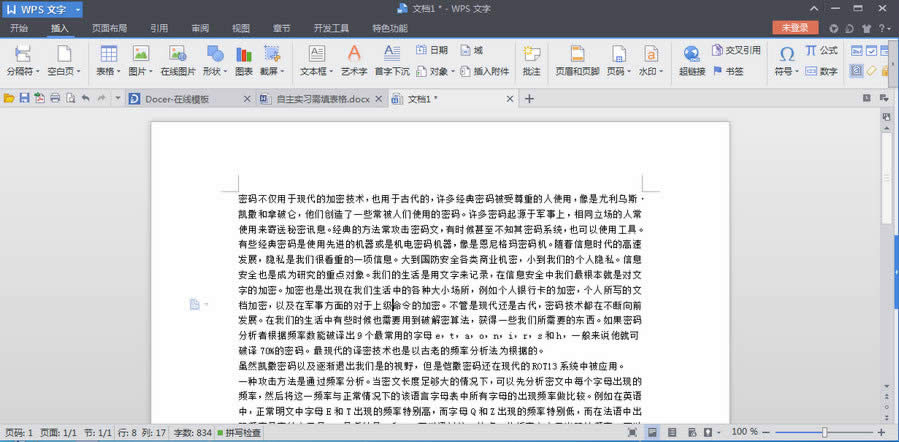
Task: Expand the 水印 watermark dropdown
Action: click(651, 72)
